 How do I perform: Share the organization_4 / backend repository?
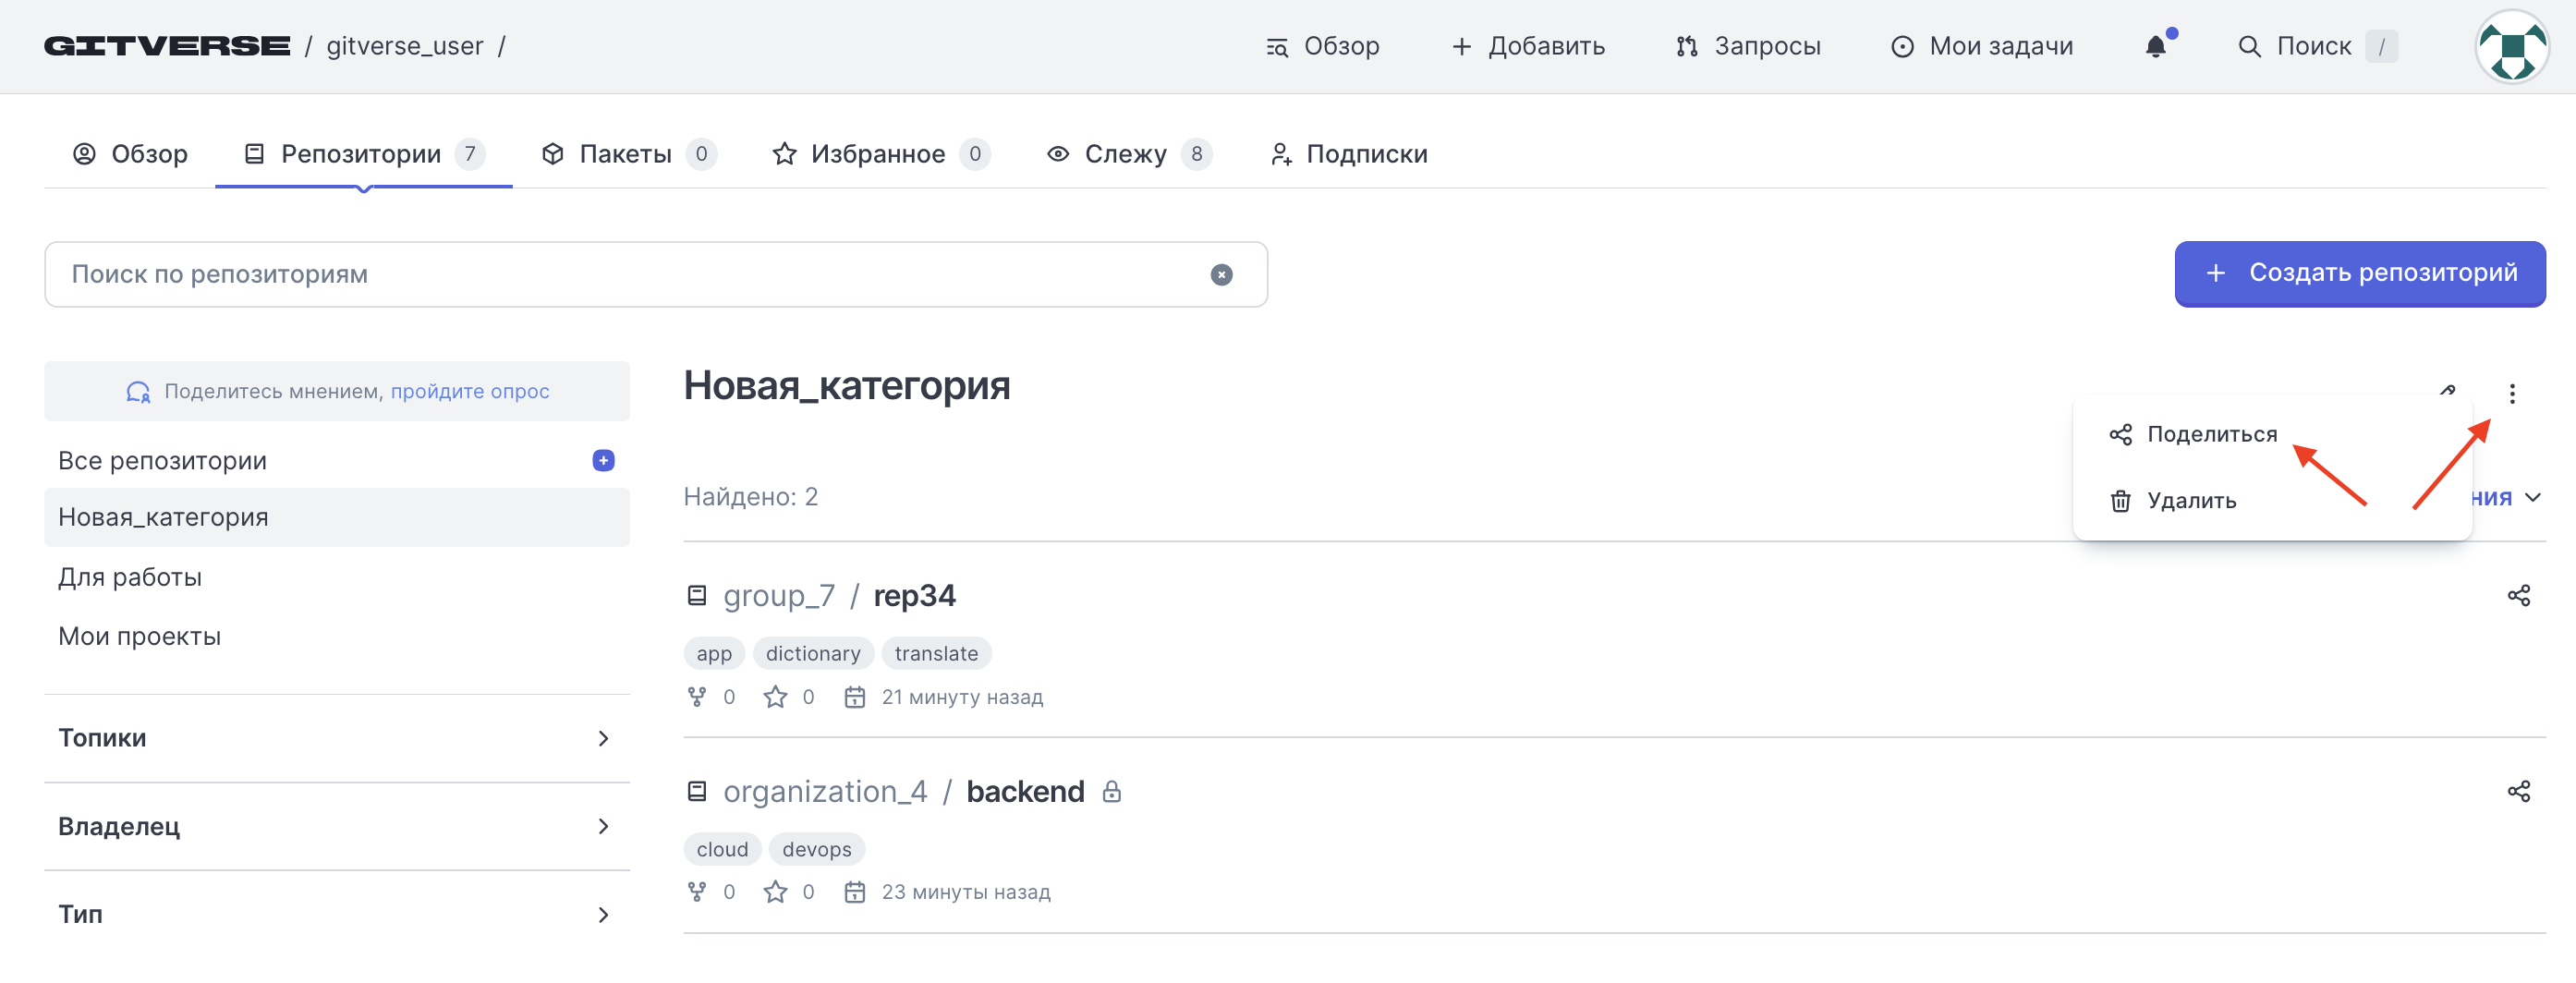click(x=2518, y=791)
